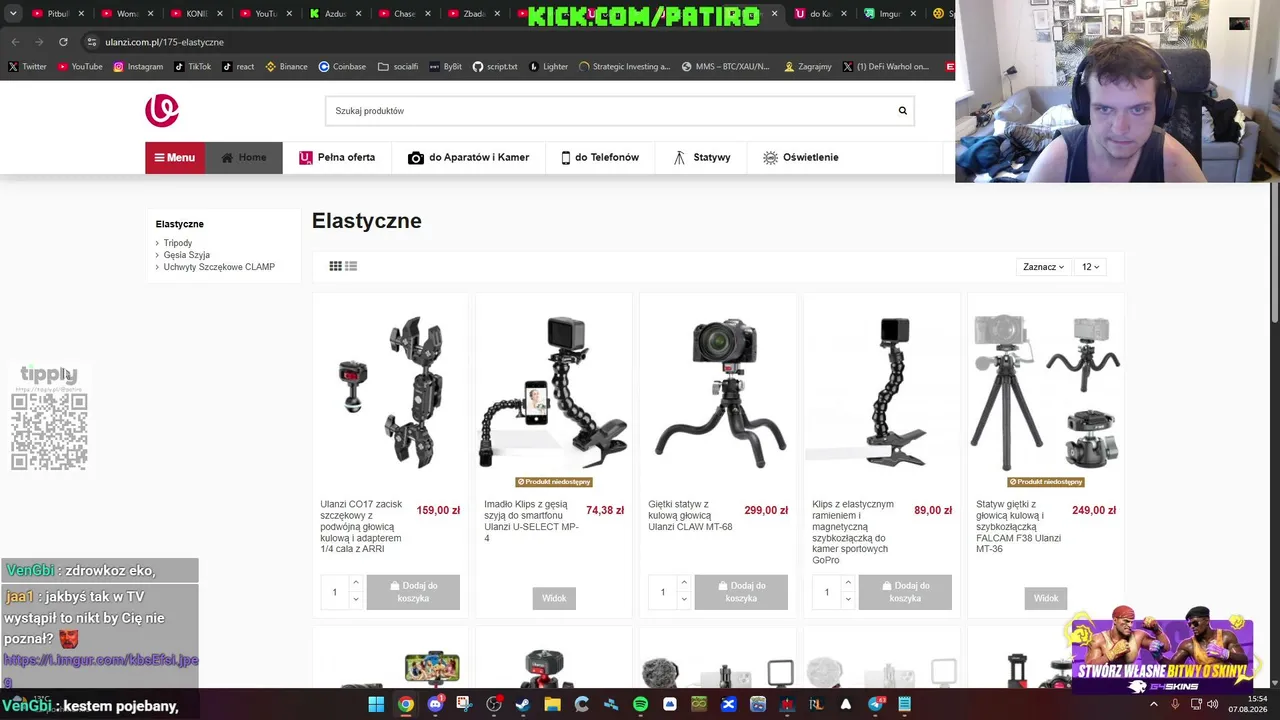Open the Lighter bookmark
Image resolution: width=1280 pixels, height=720 pixels.
pos(548,67)
